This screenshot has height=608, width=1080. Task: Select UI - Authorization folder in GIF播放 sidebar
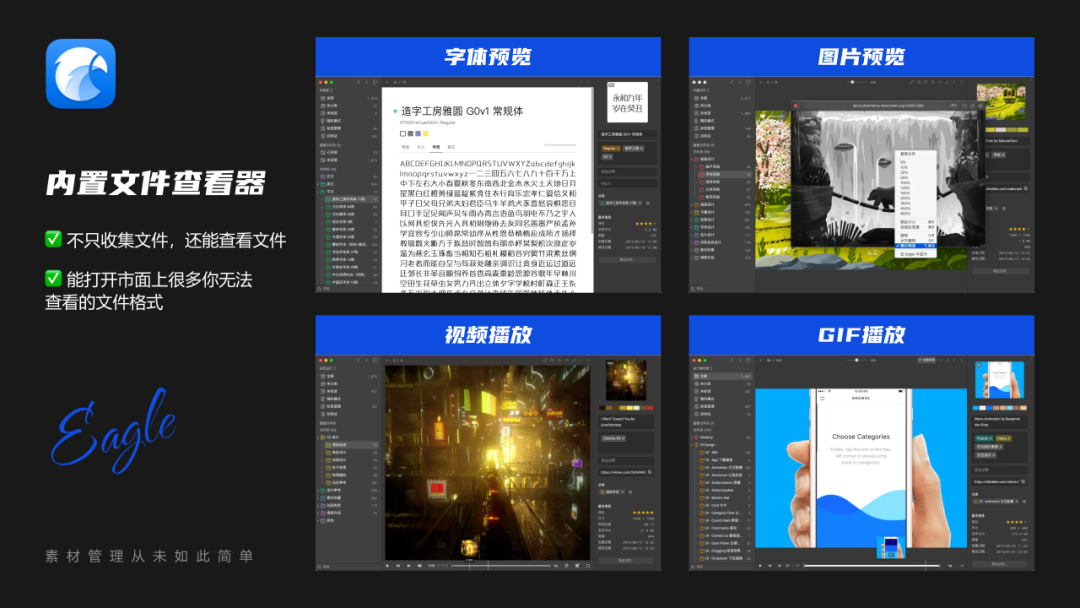[725, 483]
